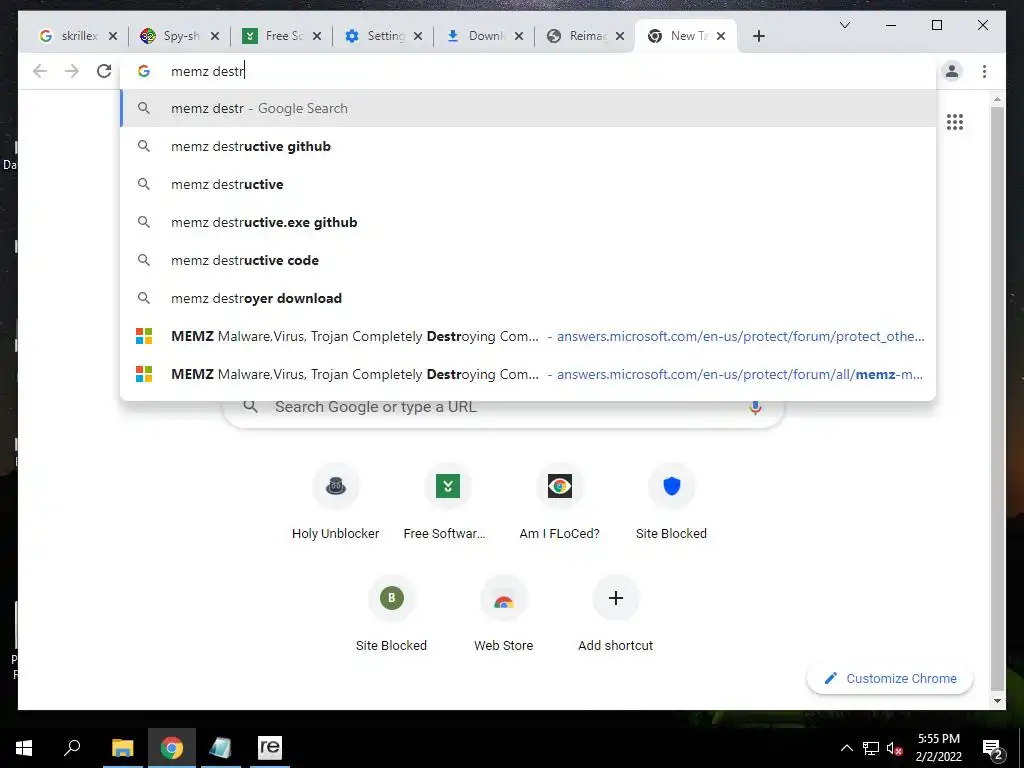Open the notification center icon

(x=993, y=749)
